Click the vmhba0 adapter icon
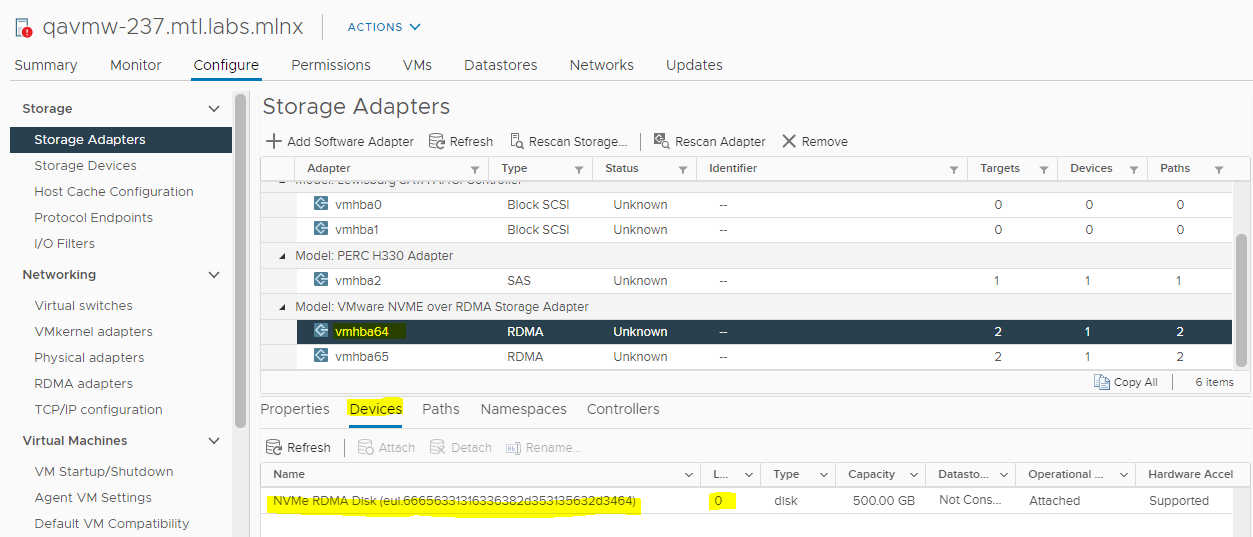1253x537 pixels. [x=321, y=204]
